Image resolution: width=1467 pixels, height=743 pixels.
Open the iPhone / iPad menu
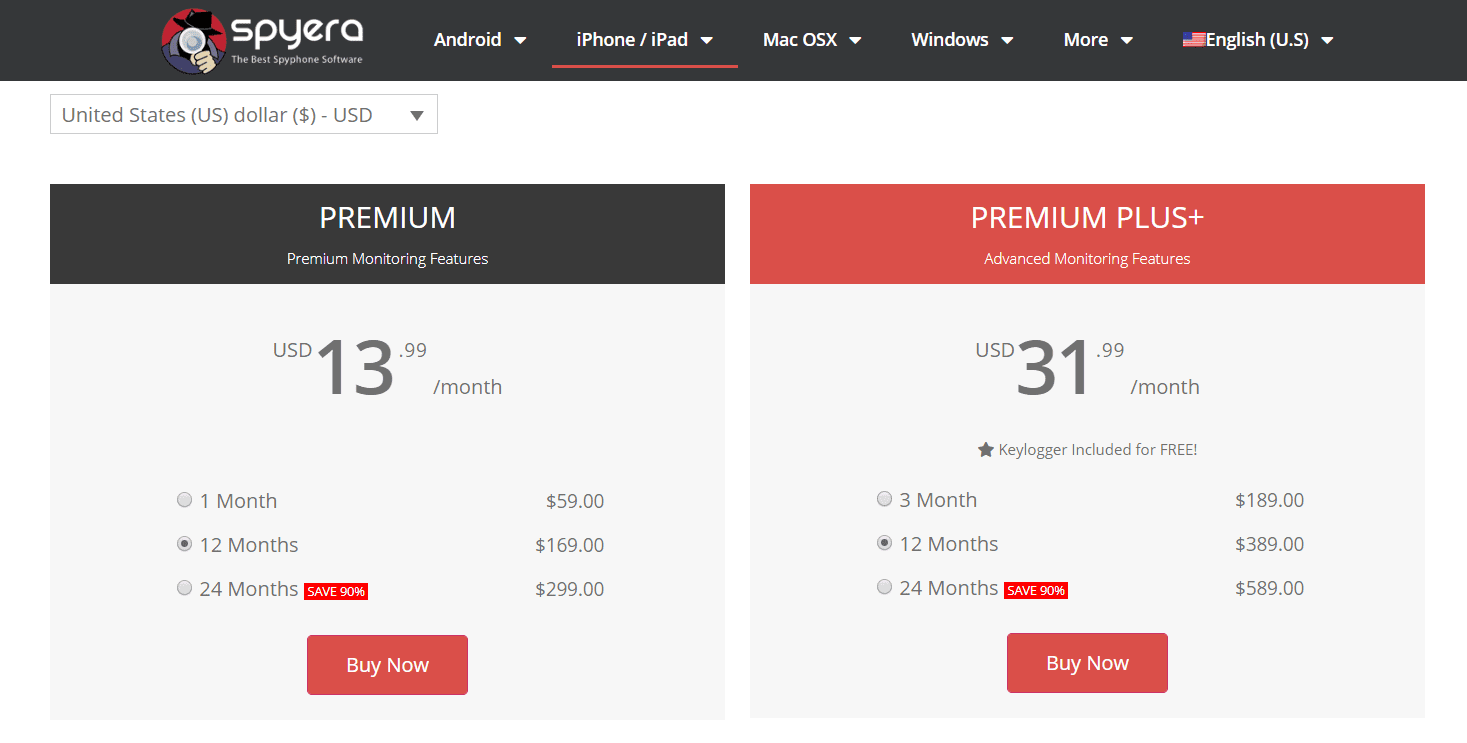644,40
